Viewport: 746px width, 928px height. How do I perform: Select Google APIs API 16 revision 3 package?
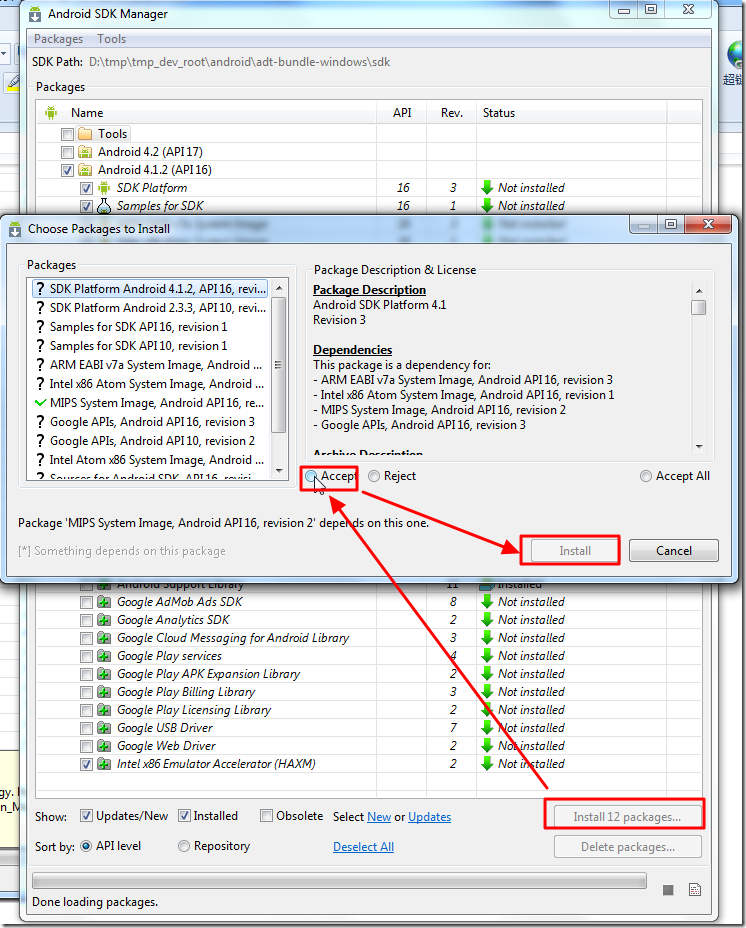click(x=150, y=422)
